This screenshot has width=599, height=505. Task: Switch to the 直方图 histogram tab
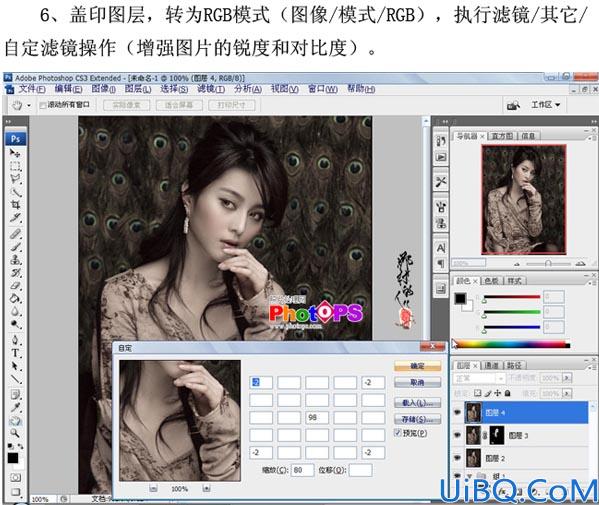(x=502, y=136)
